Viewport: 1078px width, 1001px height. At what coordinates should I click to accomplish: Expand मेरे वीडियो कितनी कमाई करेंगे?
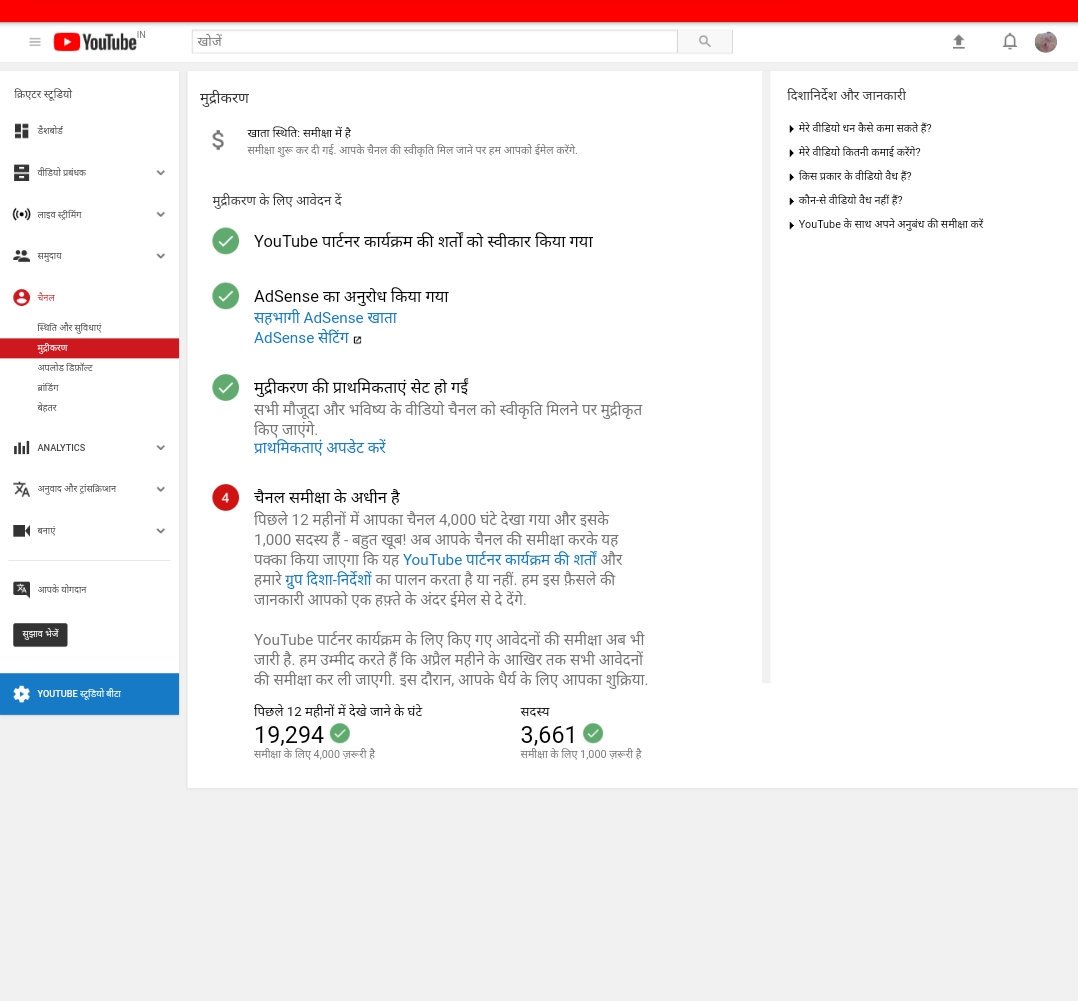coord(855,152)
